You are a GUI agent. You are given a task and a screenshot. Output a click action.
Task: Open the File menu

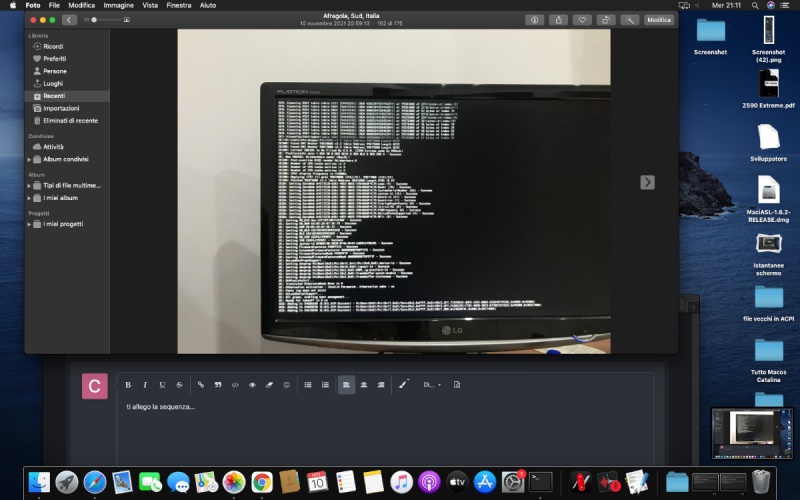pyautogui.click(x=54, y=5)
